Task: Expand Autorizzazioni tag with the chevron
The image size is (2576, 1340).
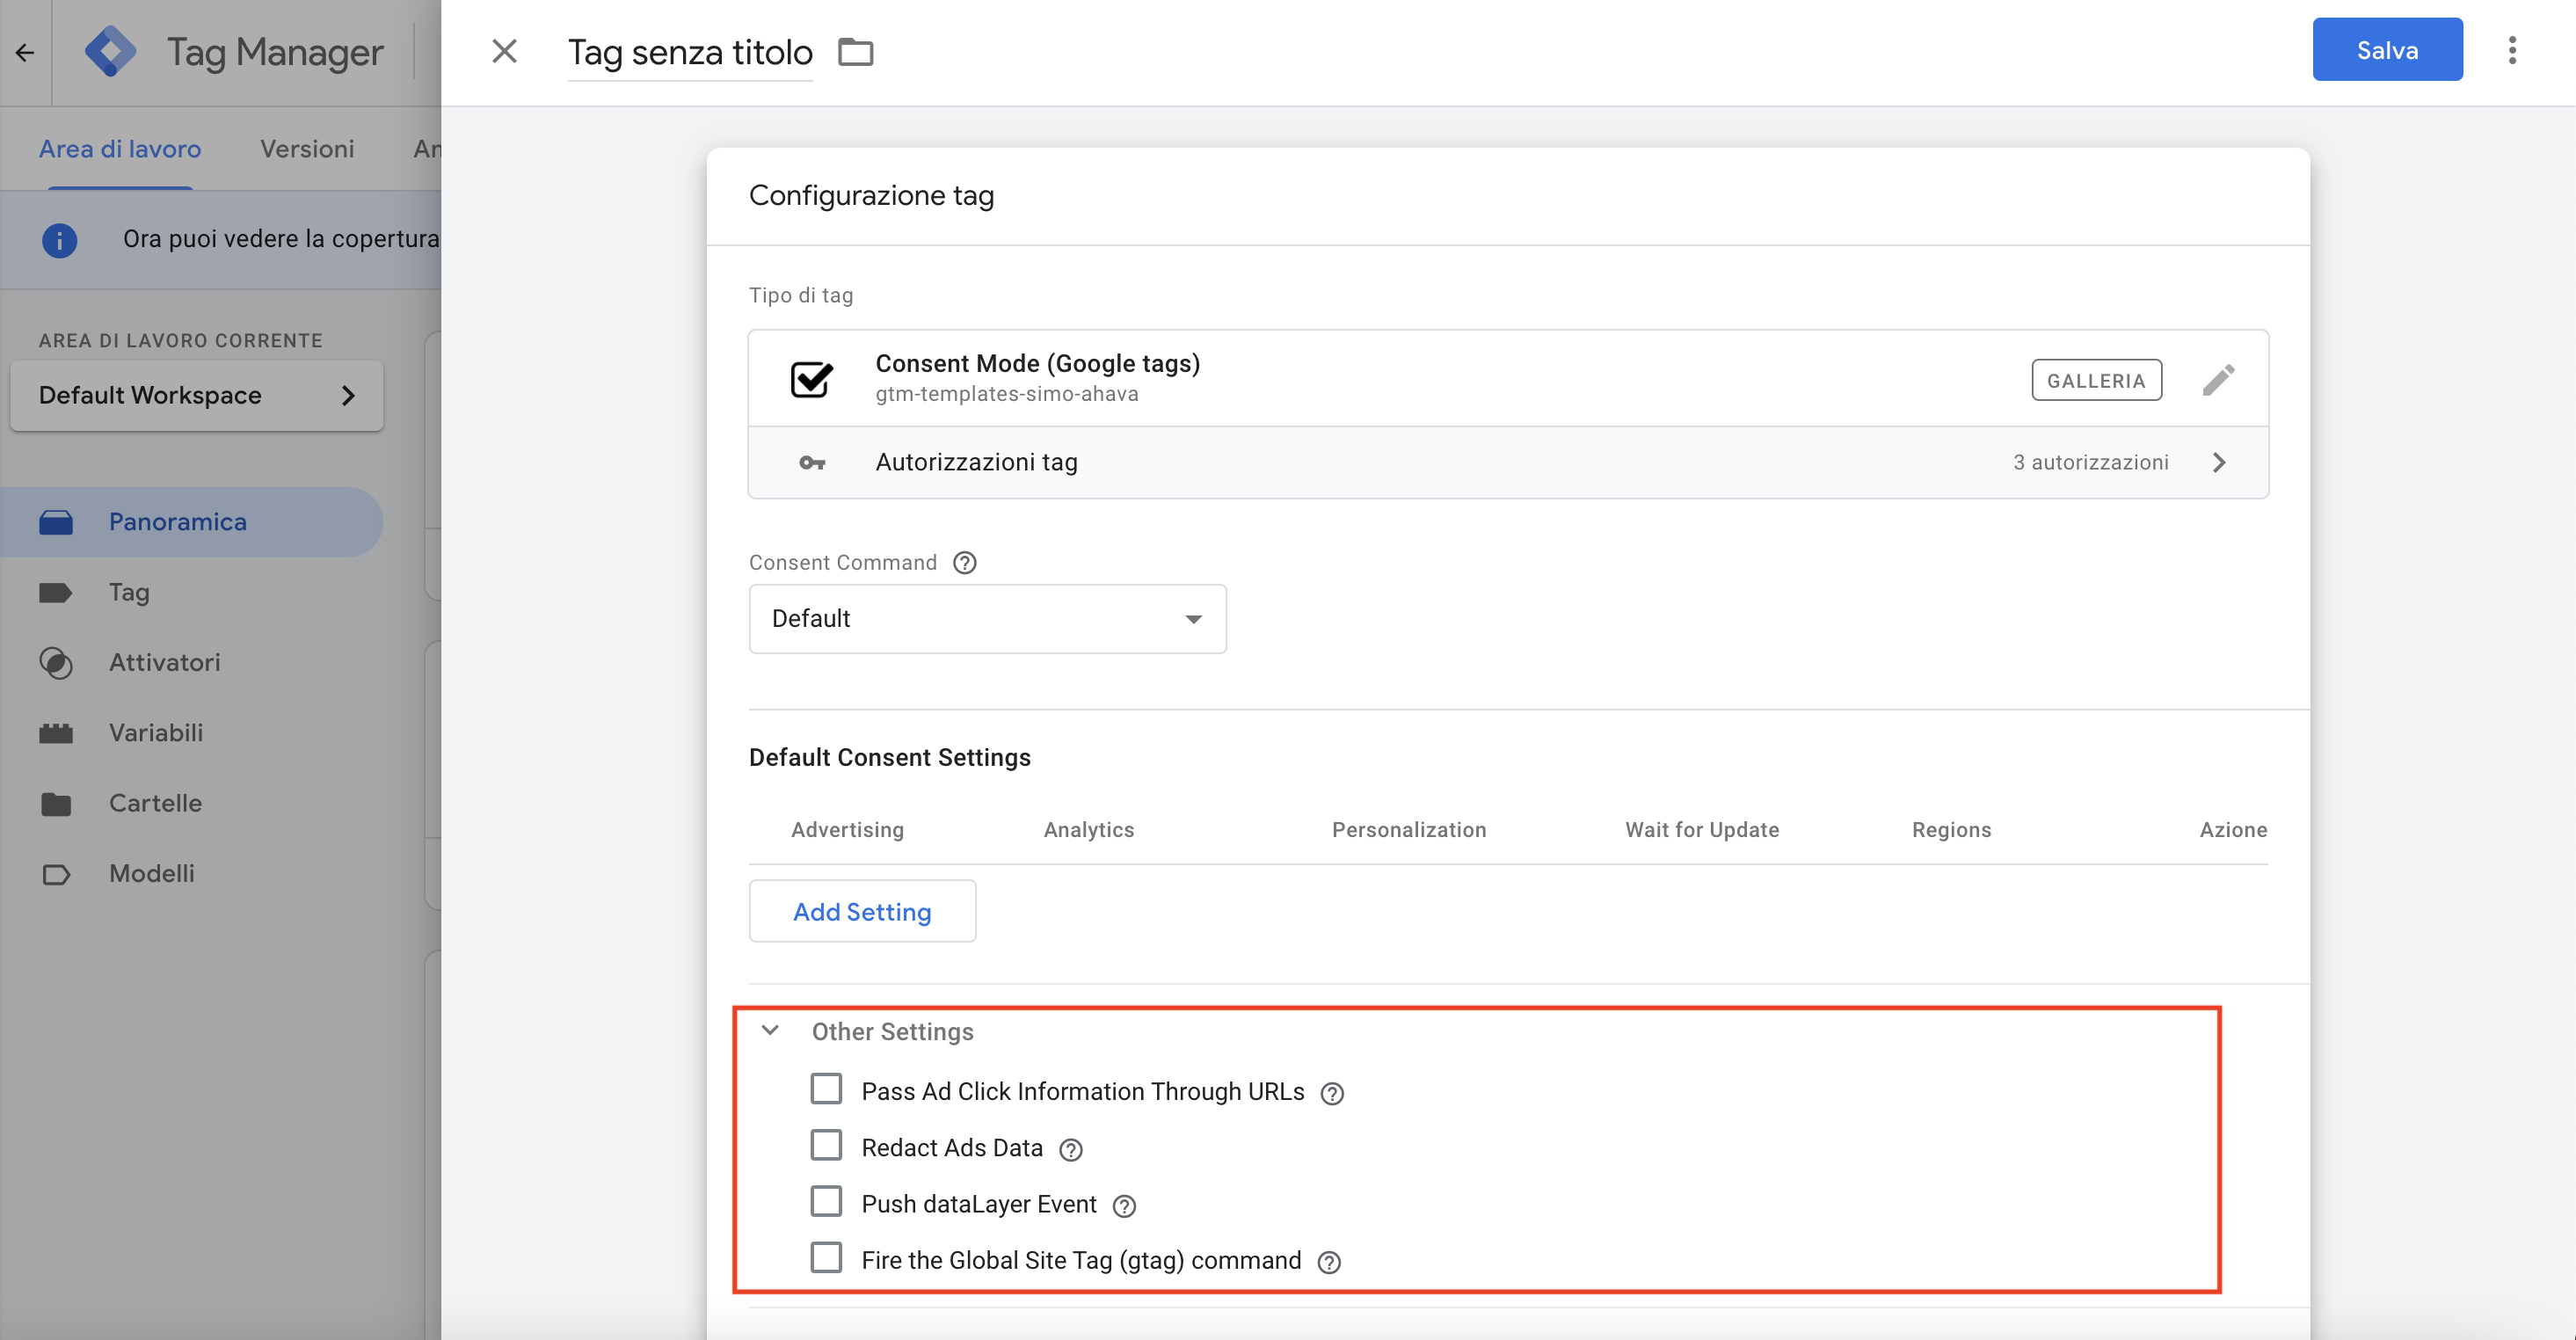Action: coord(2219,462)
